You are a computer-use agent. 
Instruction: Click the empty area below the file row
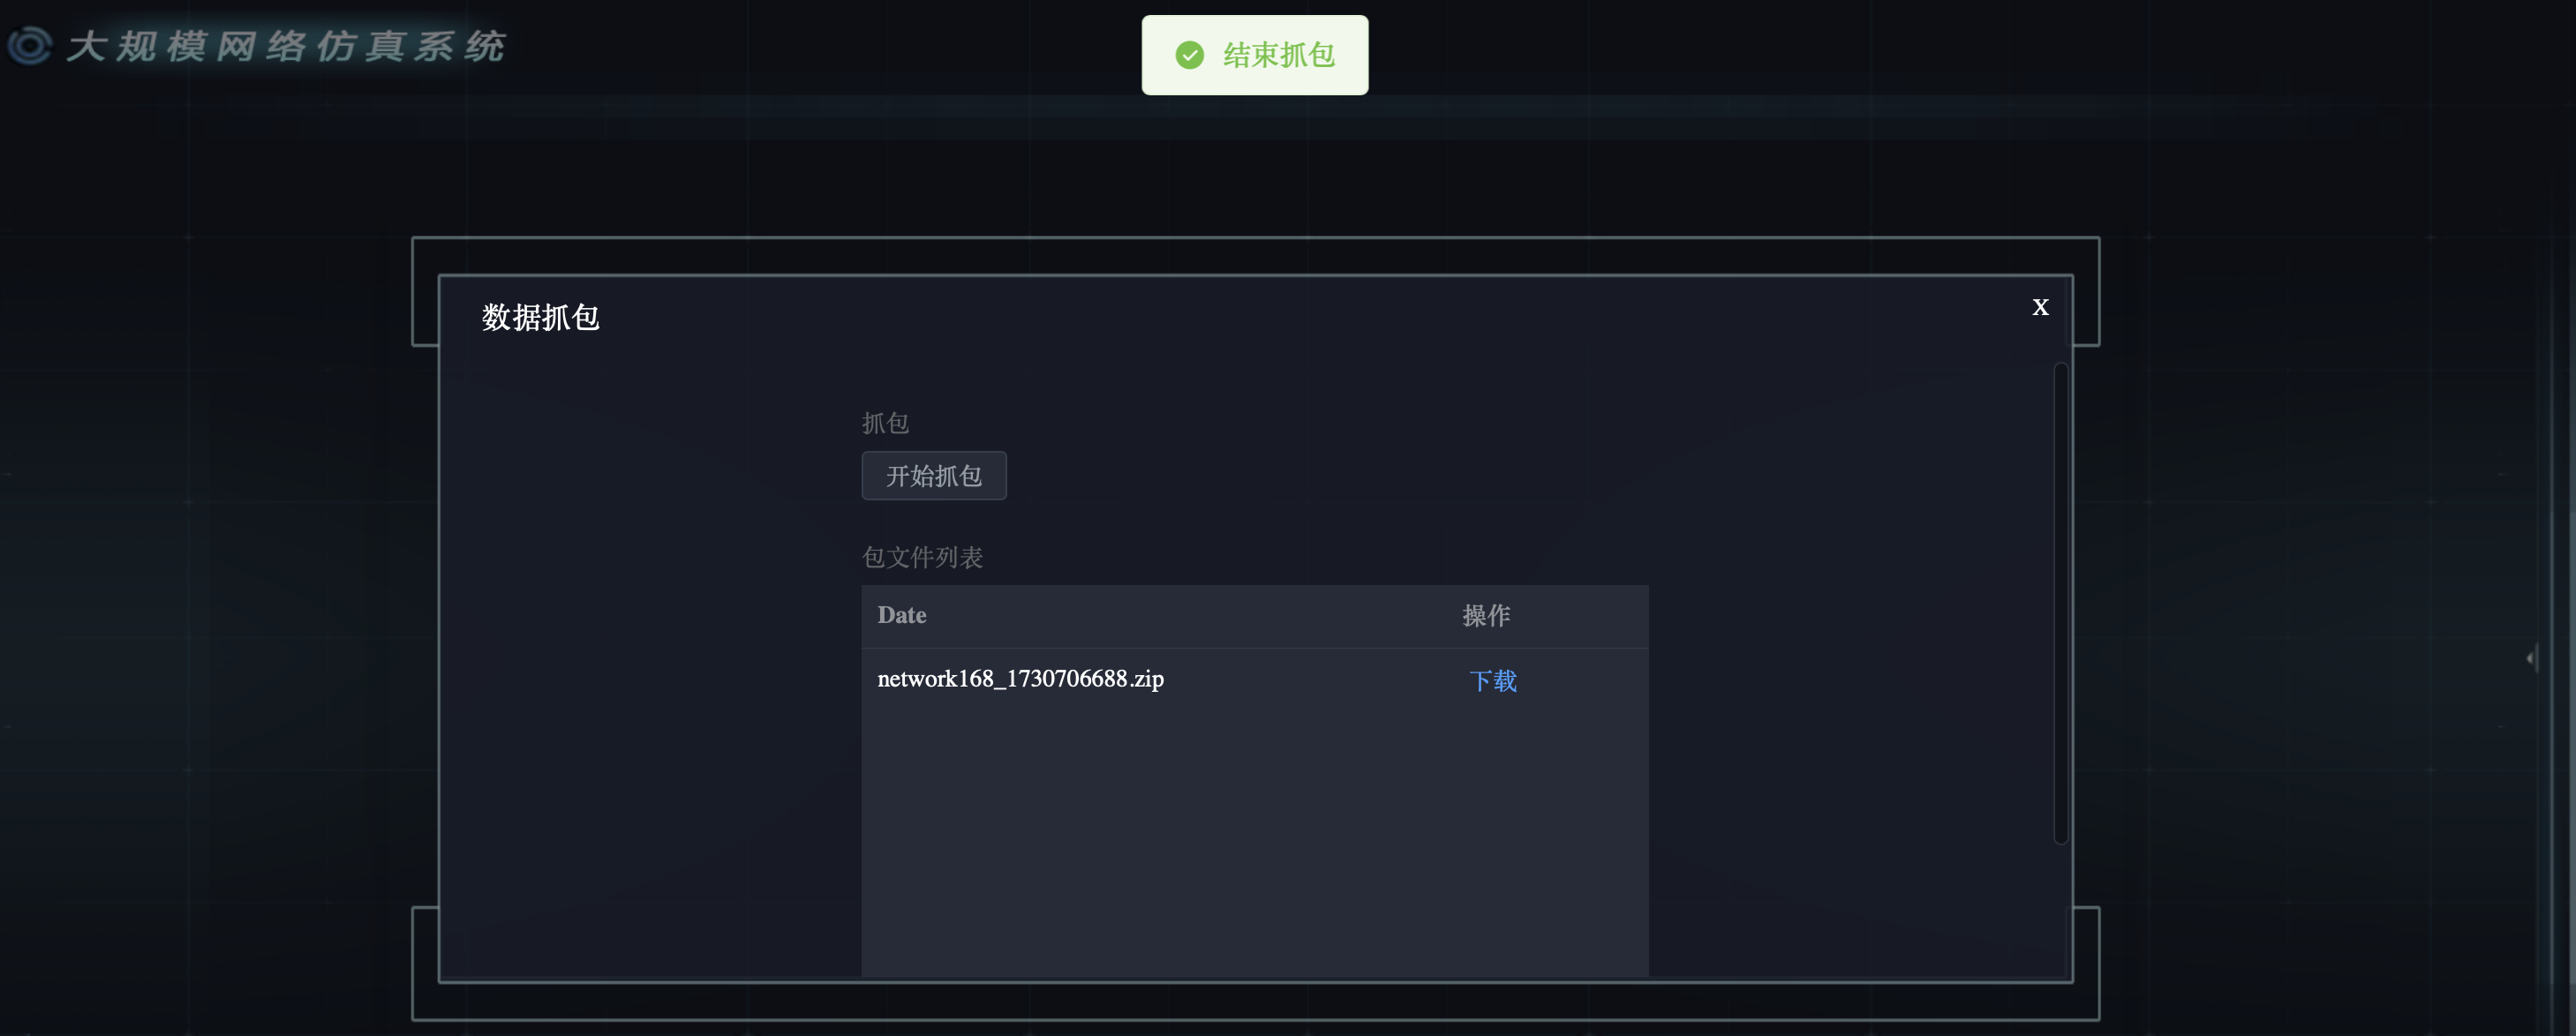pos(1254,840)
